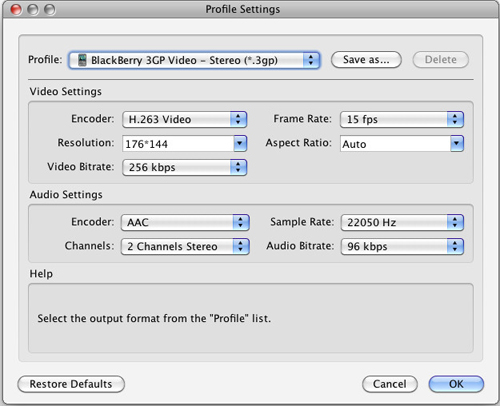
Task: Click the help text about selecting output format
Action: click(154, 318)
